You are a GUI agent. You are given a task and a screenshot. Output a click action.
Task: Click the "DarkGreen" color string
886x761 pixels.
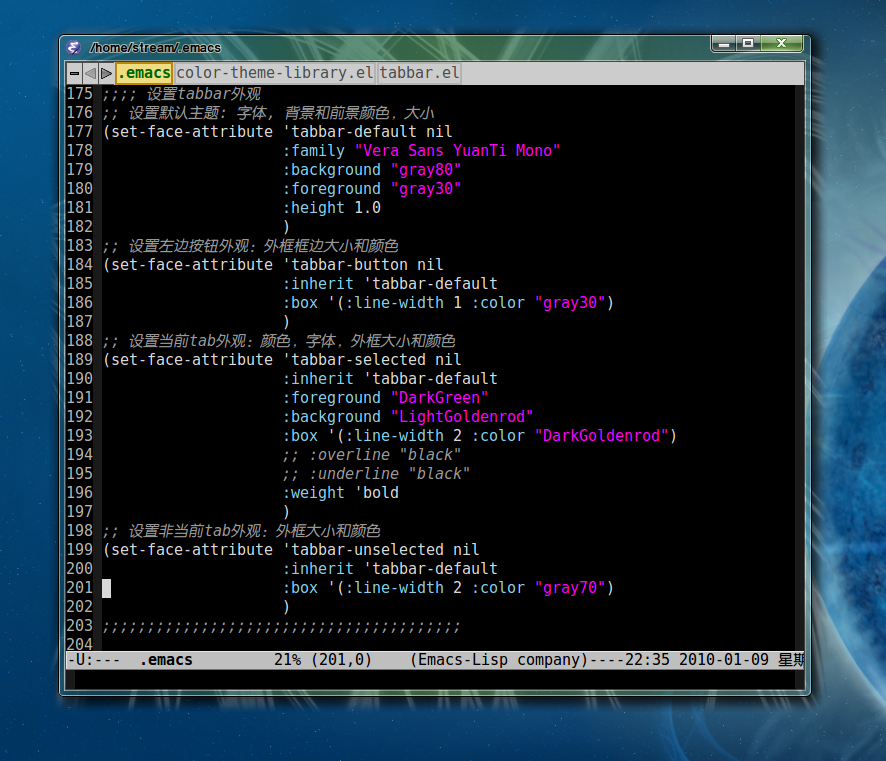(440, 398)
